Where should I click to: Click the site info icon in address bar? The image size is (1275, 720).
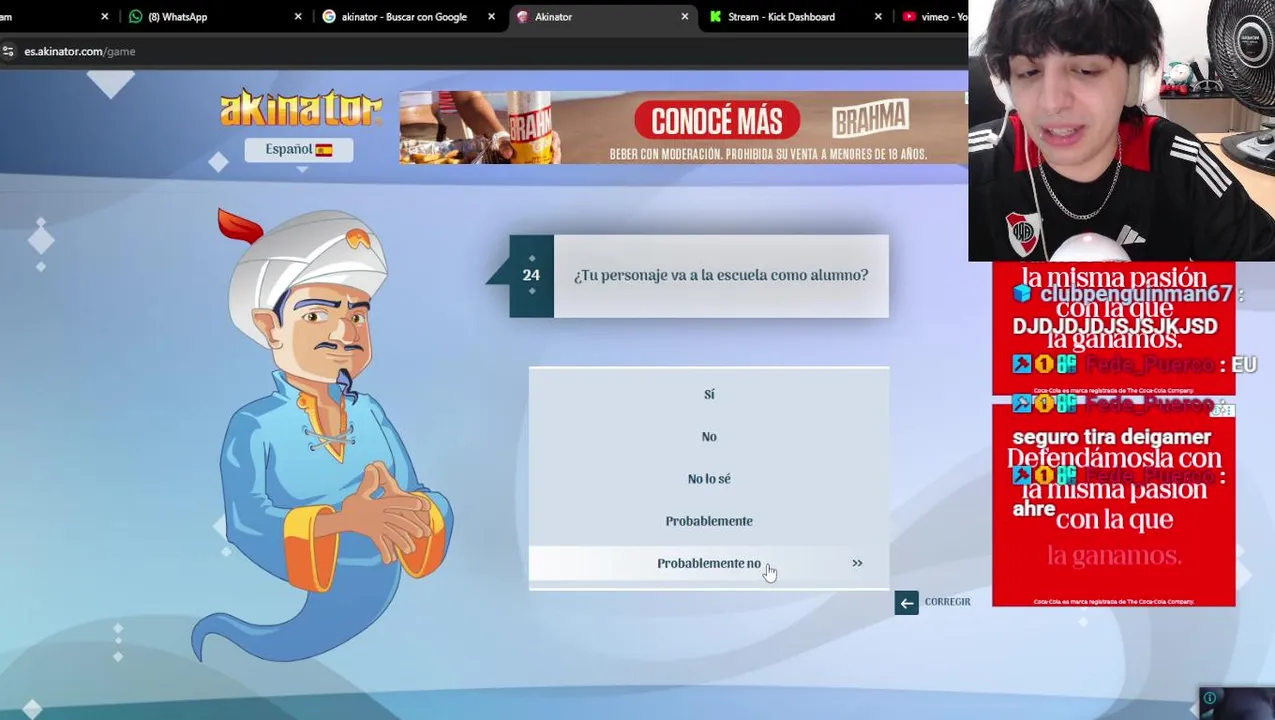8,51
